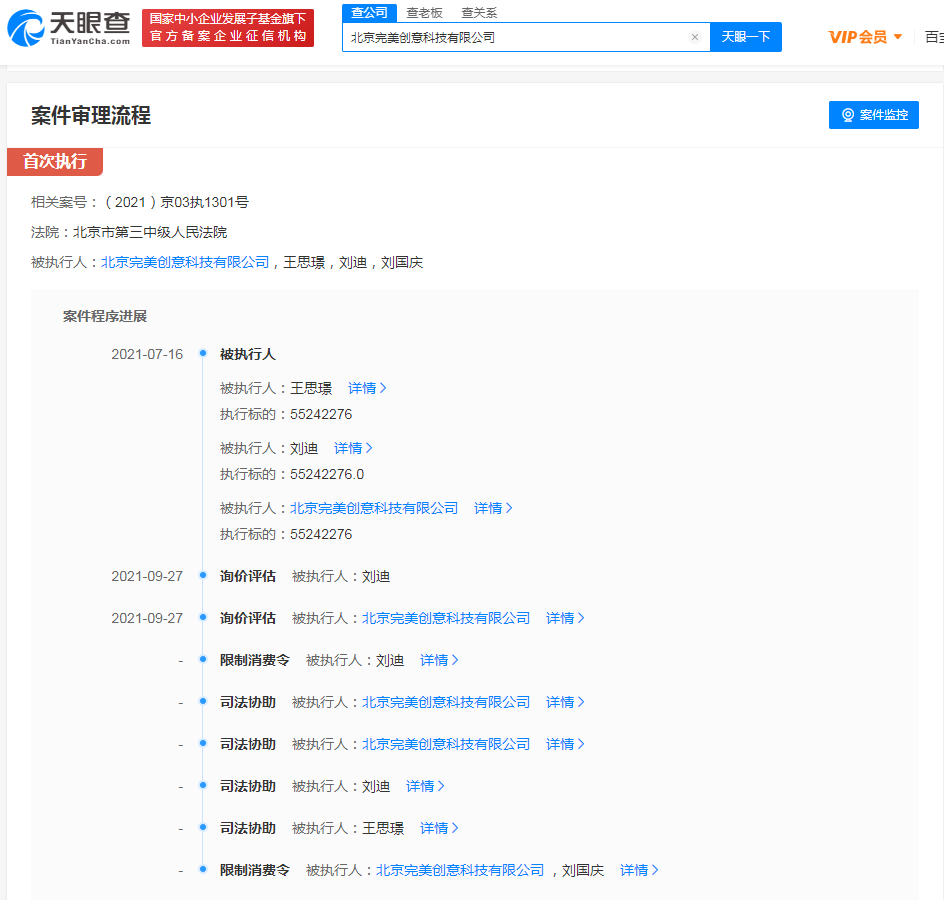Screen dimensions: 944x900
Task: Switch to the 查关系 tab
Action: click(479, 13)
